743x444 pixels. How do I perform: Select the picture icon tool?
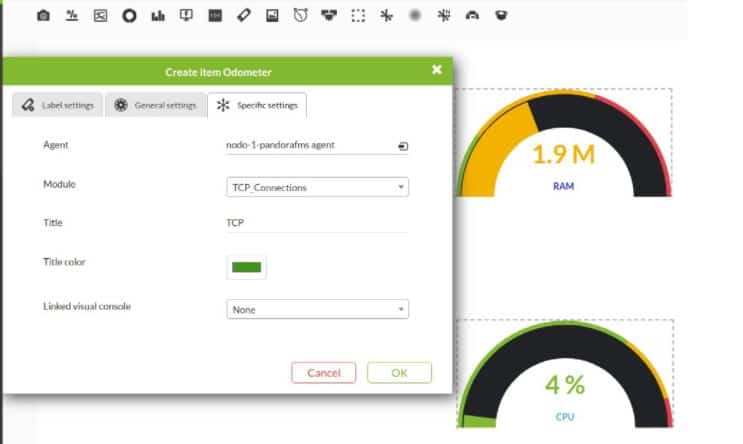(x=272, y=16)
